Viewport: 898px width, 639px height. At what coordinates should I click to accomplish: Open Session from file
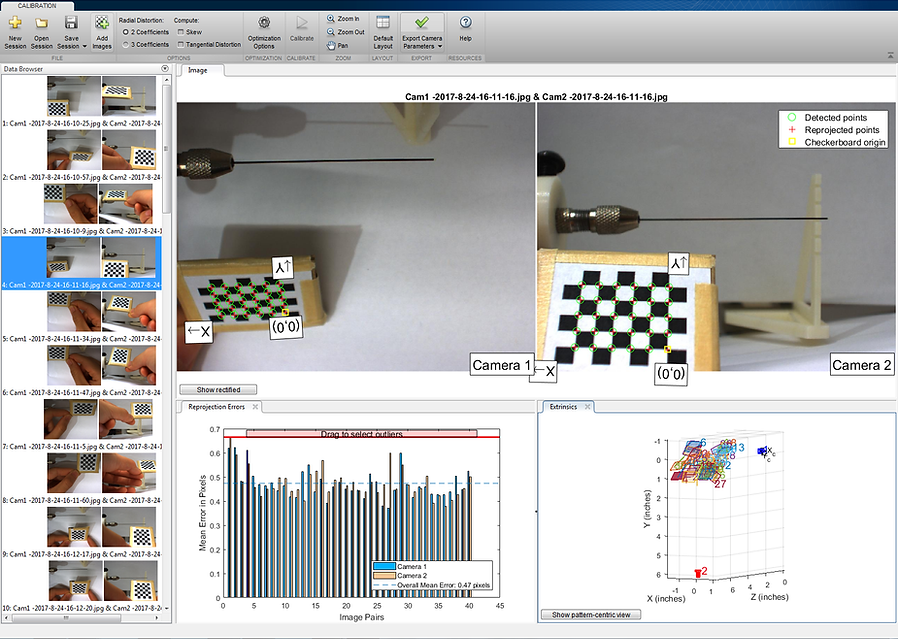[41, 32]
